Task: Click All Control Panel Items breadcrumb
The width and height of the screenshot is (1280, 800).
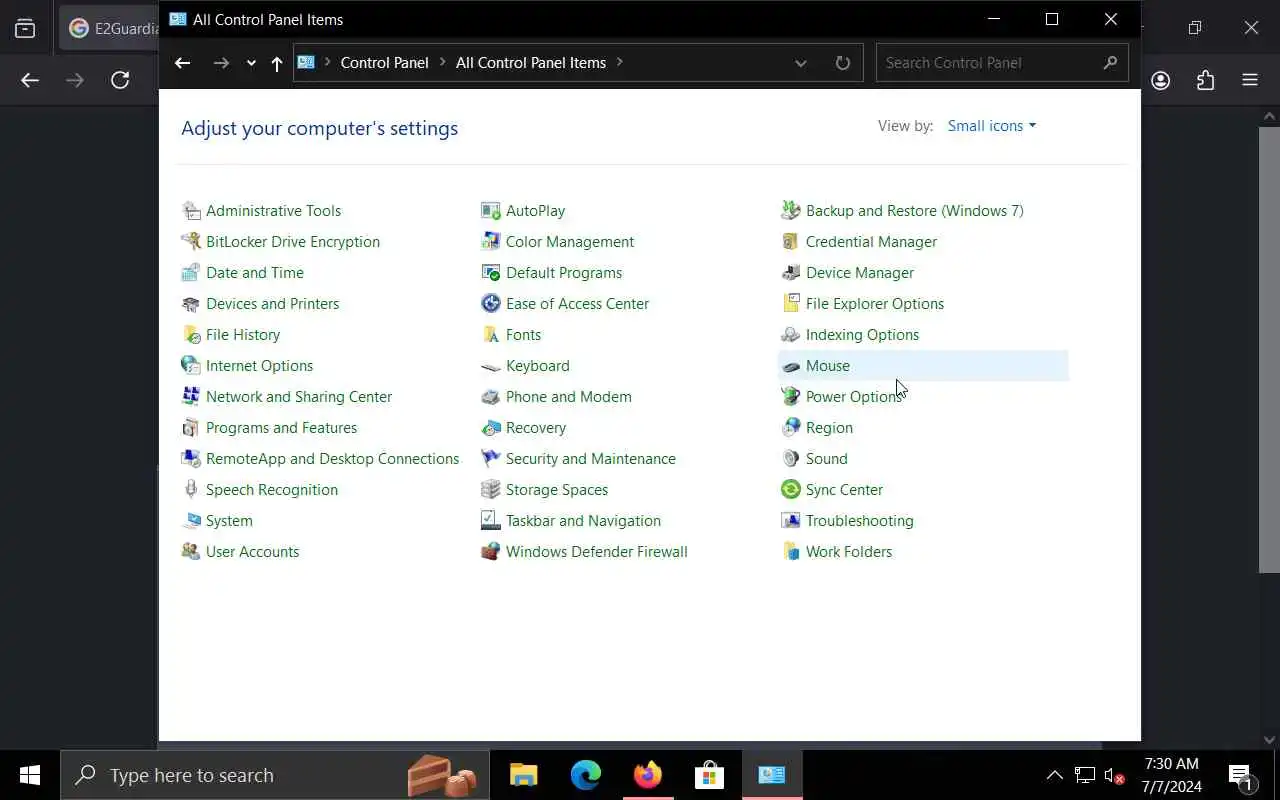Action: 531,62
